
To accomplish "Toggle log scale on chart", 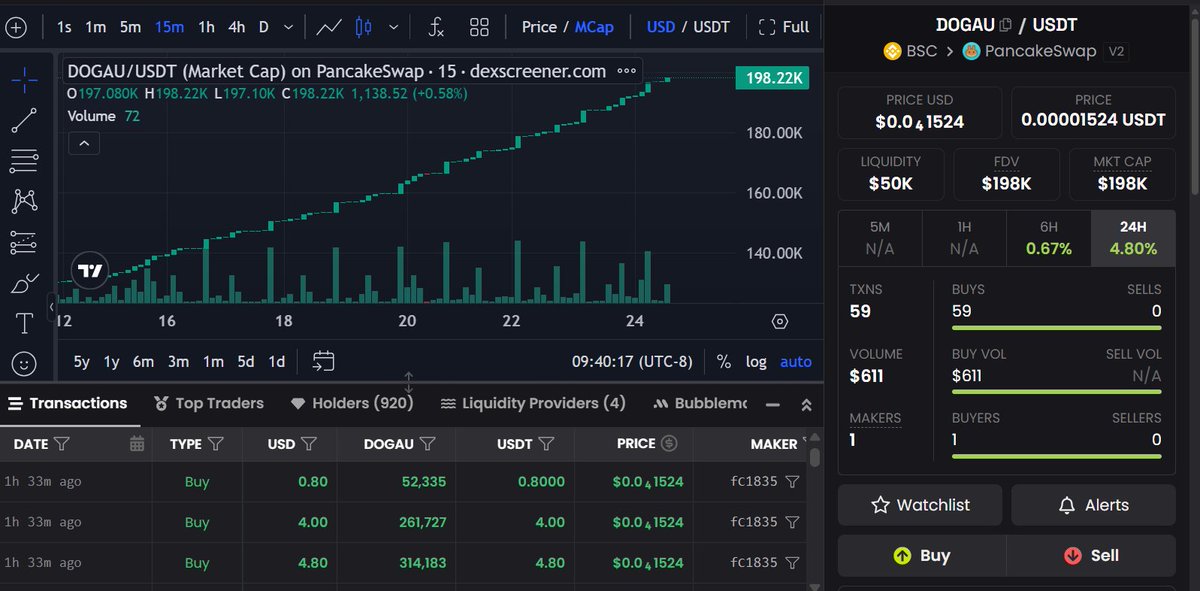I will (756, 361).
